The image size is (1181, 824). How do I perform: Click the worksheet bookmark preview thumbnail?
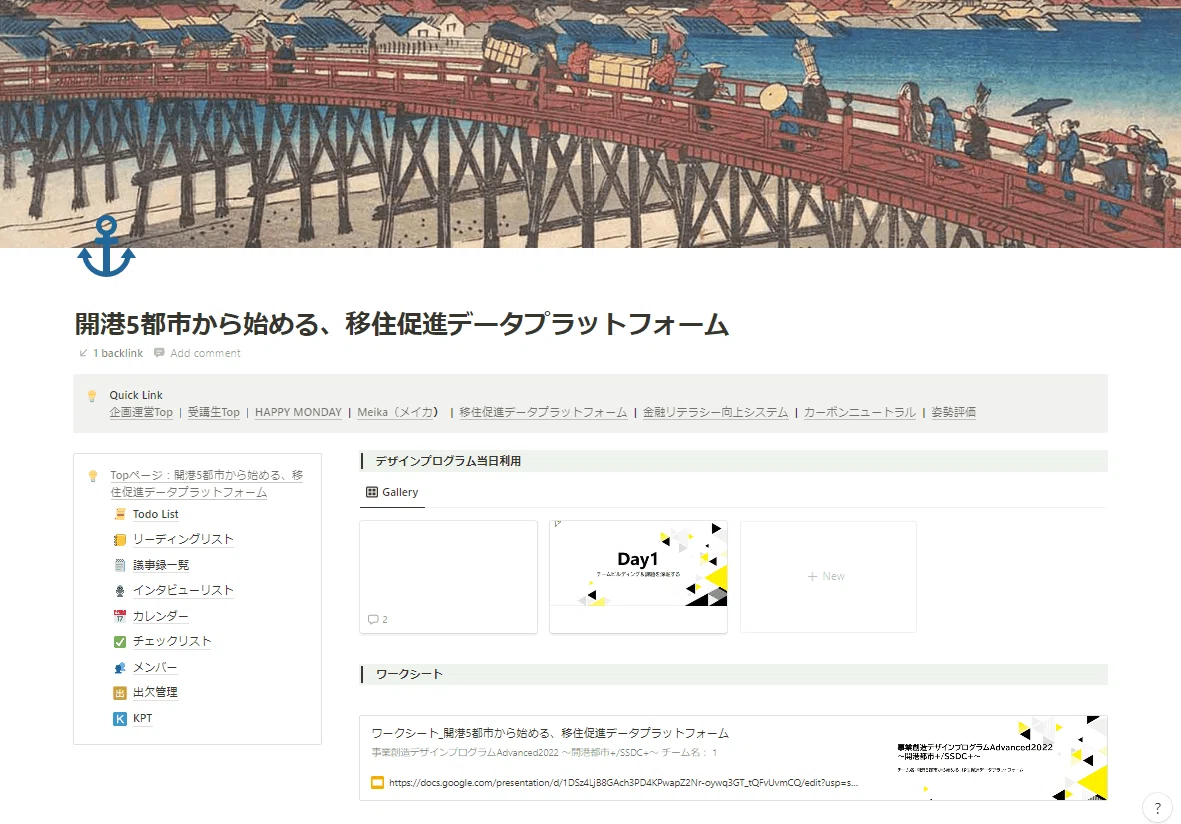click(998, 758)
